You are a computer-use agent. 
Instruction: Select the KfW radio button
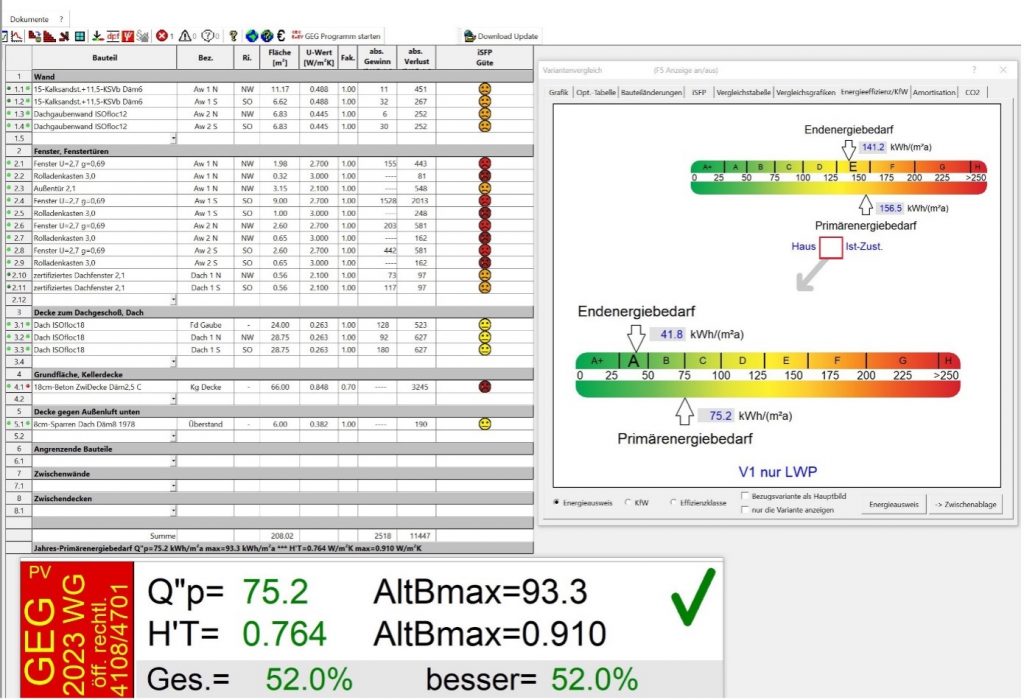tap(628, 503)
